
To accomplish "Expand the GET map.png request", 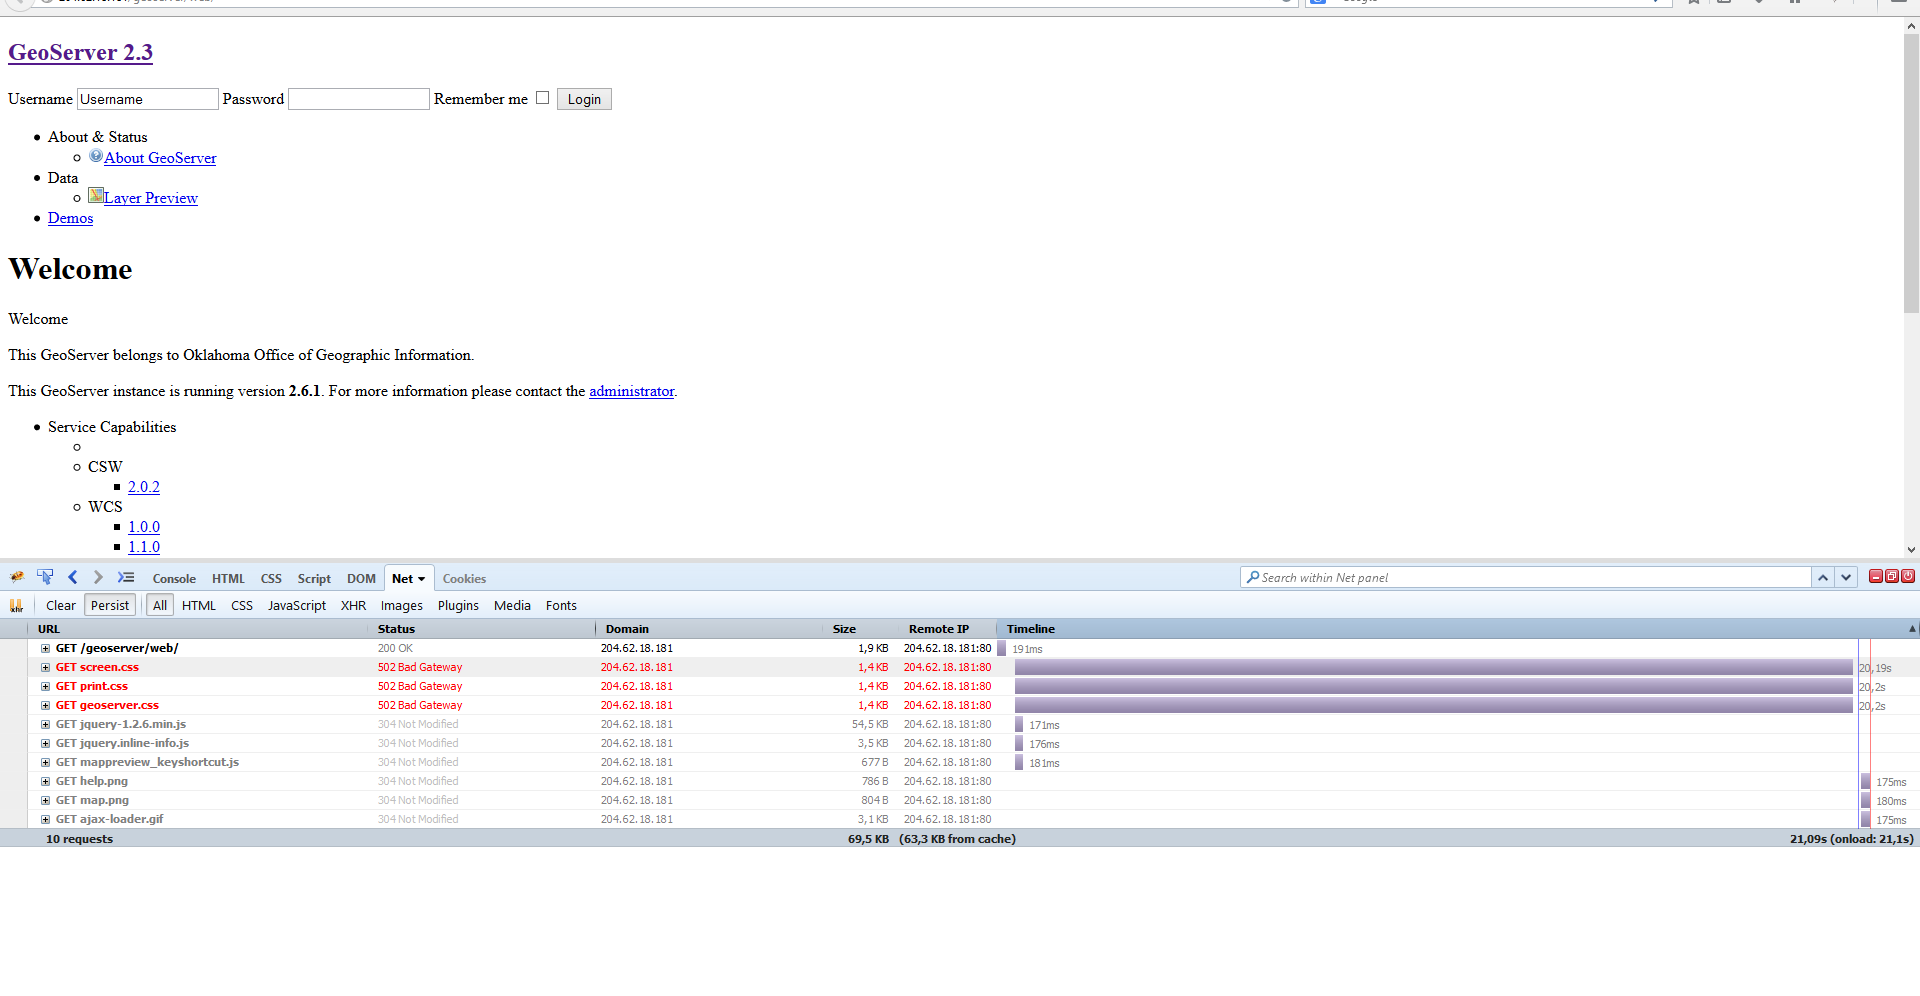I will 45,800.
